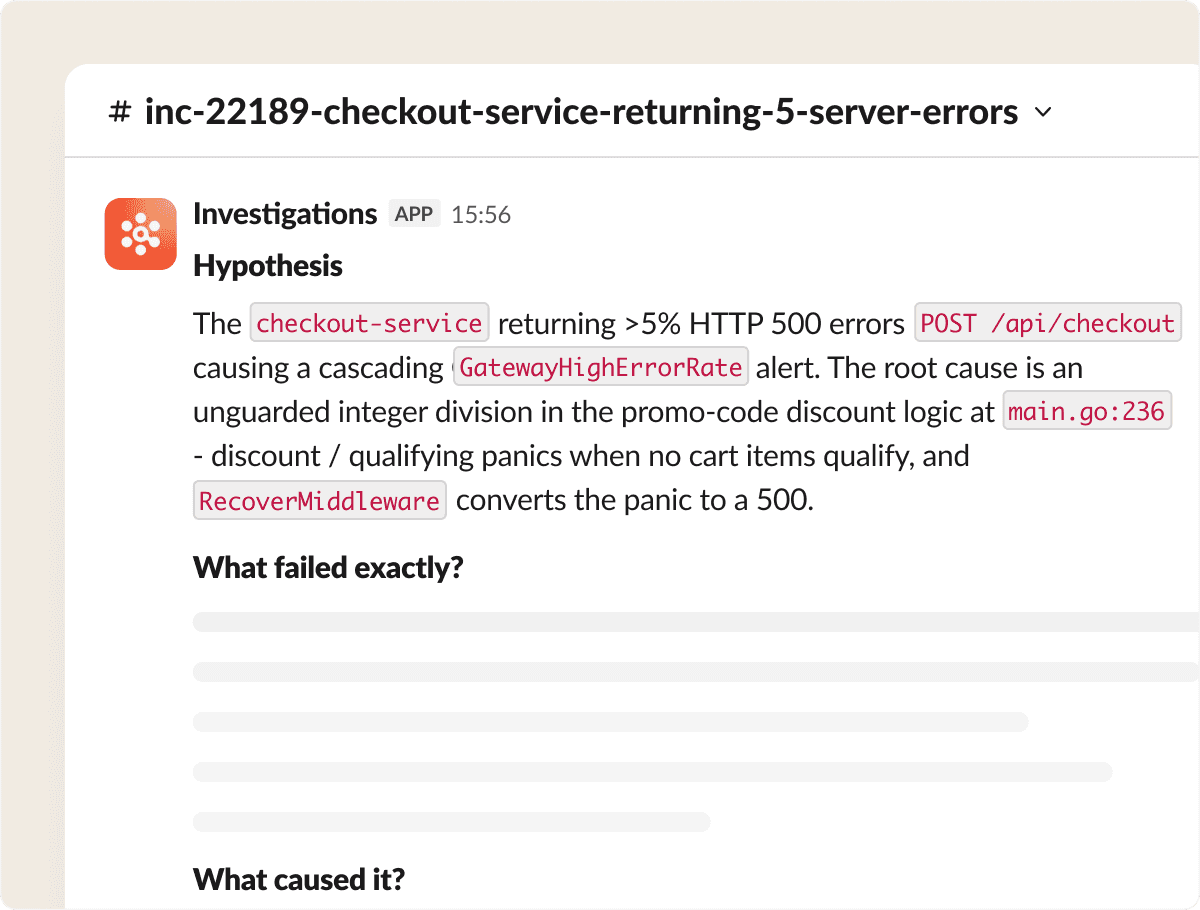The height and width of the screenshot is (910, 1200).
Task: Open inc-22189-checkout-service channel details title
Action: pos(581,112)
